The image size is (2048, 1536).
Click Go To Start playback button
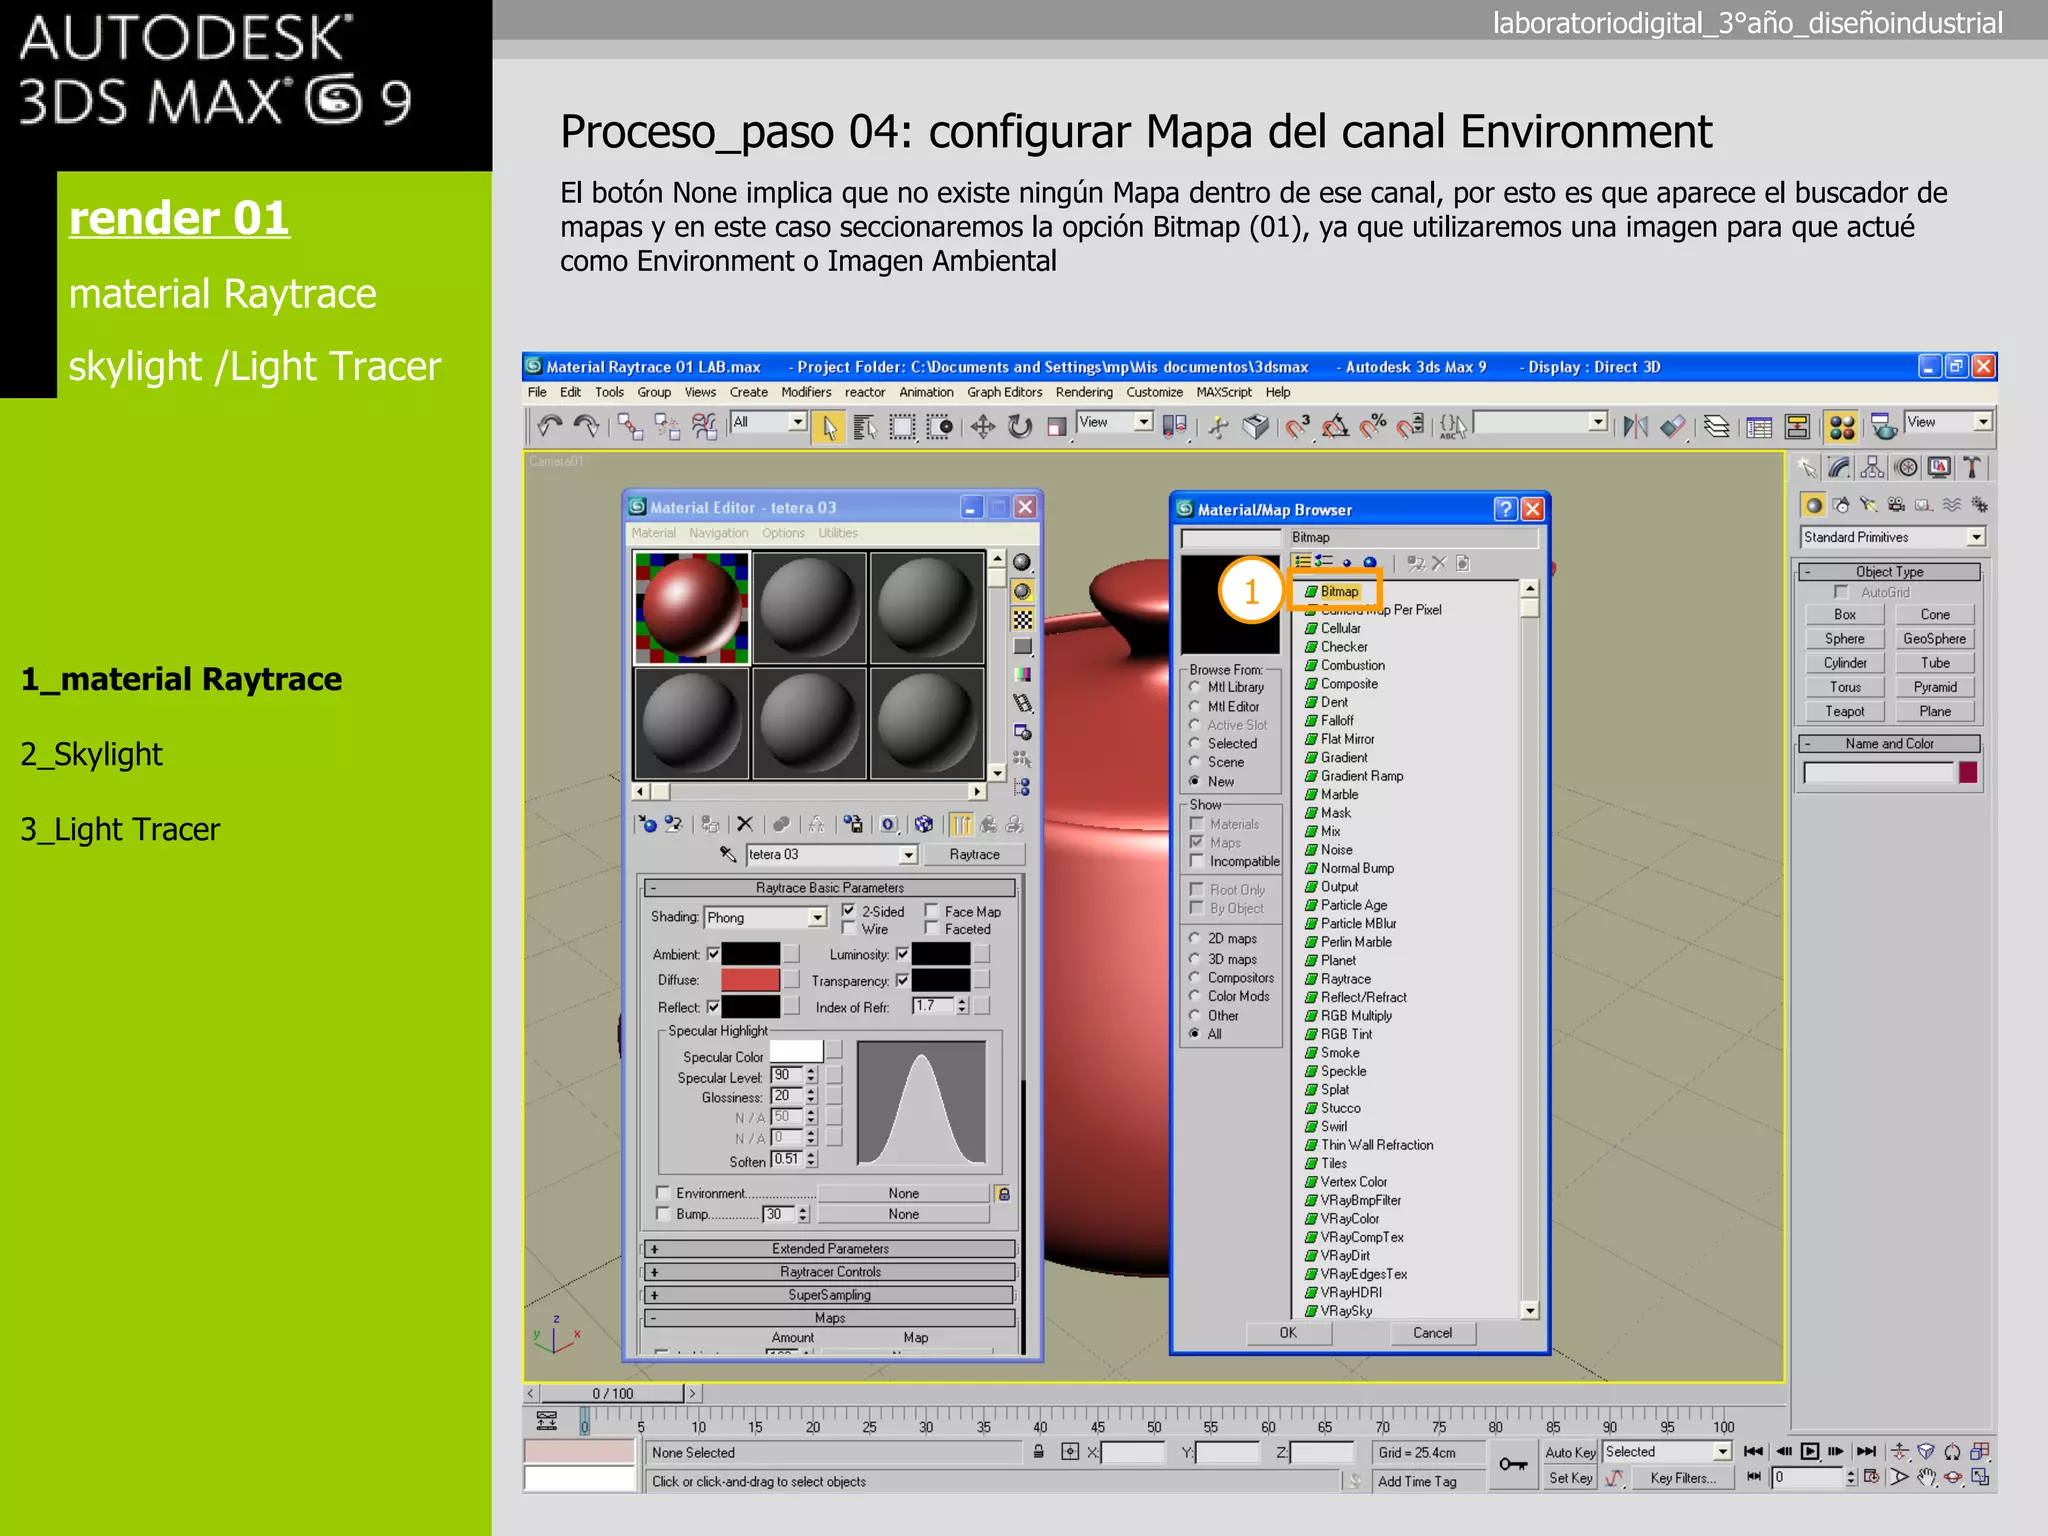tap(1753, 1451)
